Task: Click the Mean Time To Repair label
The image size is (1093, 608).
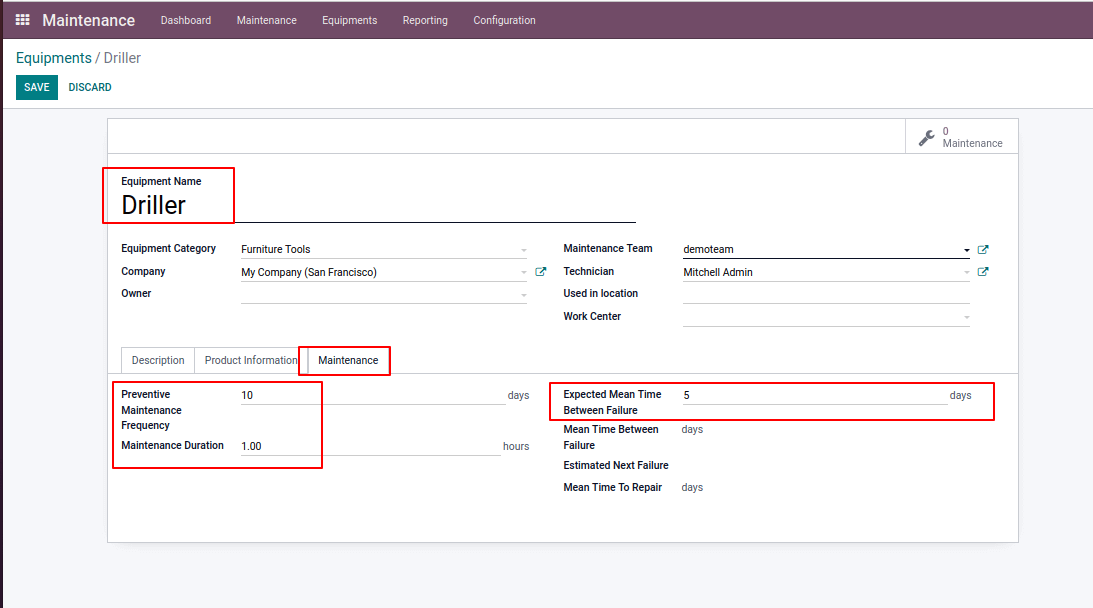Action: tap(613, 487)
